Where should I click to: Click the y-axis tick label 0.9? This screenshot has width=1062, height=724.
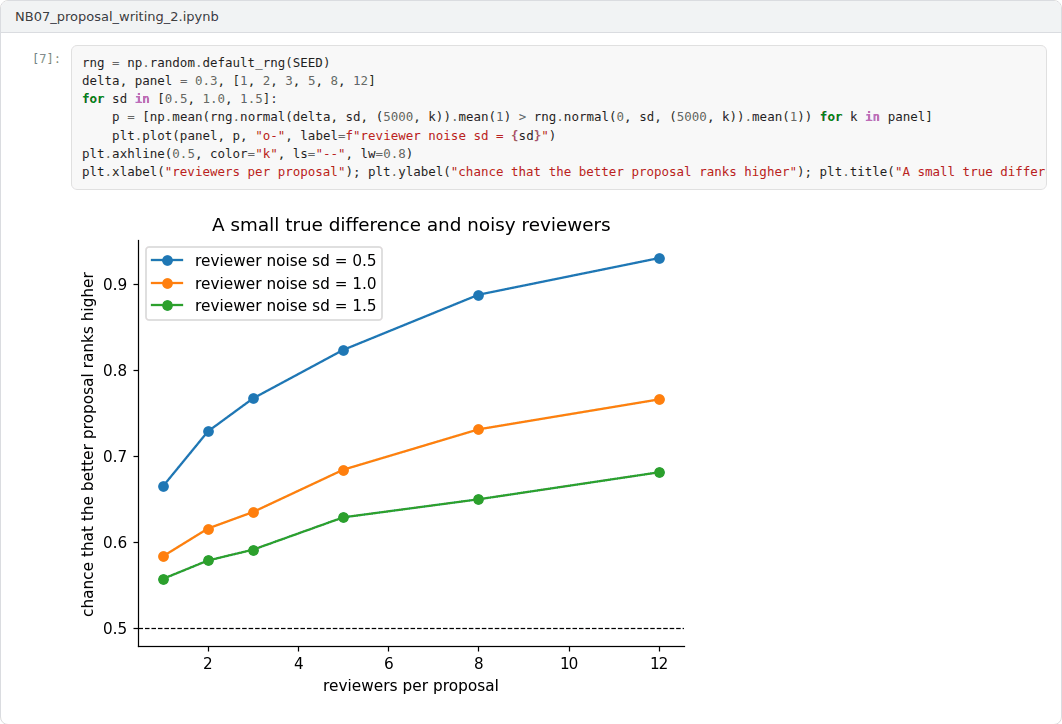pyautogui.click(x=115, y=284)
